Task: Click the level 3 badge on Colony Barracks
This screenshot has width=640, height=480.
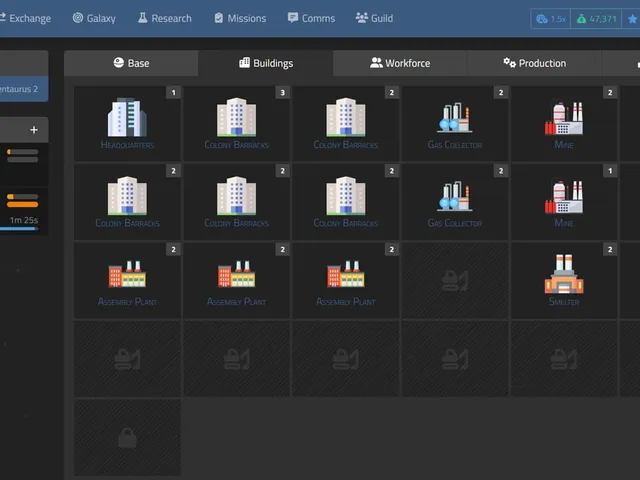Action: 282,93
